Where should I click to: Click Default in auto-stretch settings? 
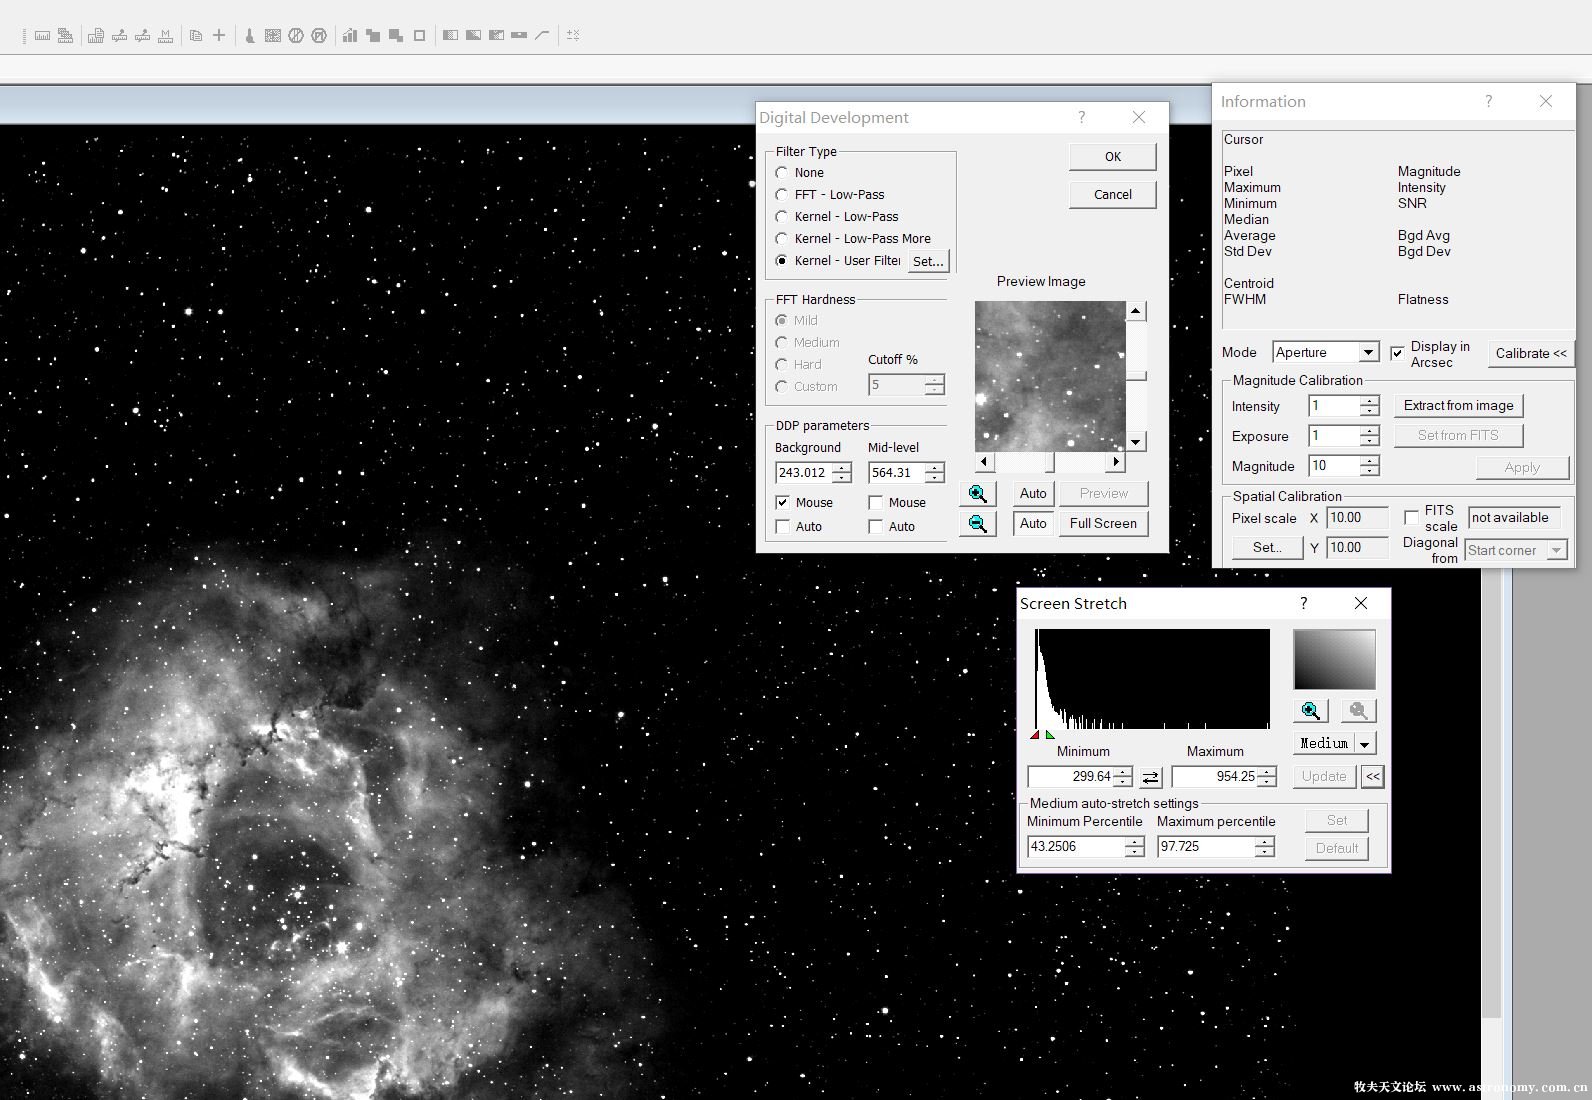click(x=1337, y=848)
